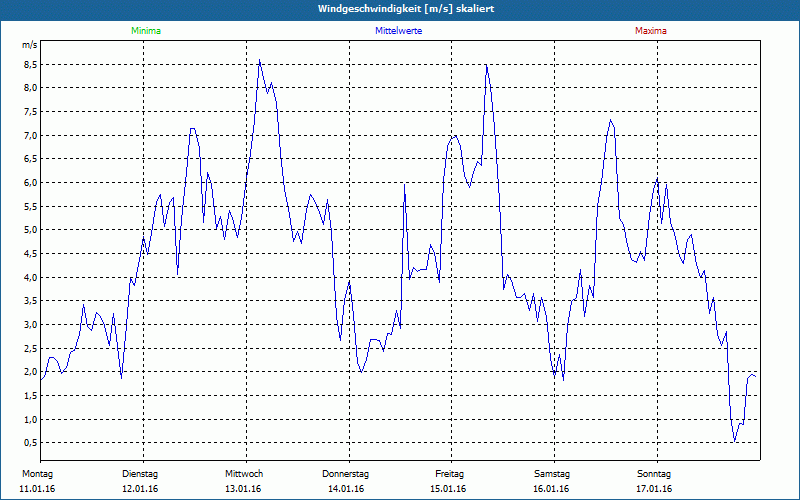800x500 pixels.
Task: Click the Dienstag day label
Action: [x=140, y=474]
